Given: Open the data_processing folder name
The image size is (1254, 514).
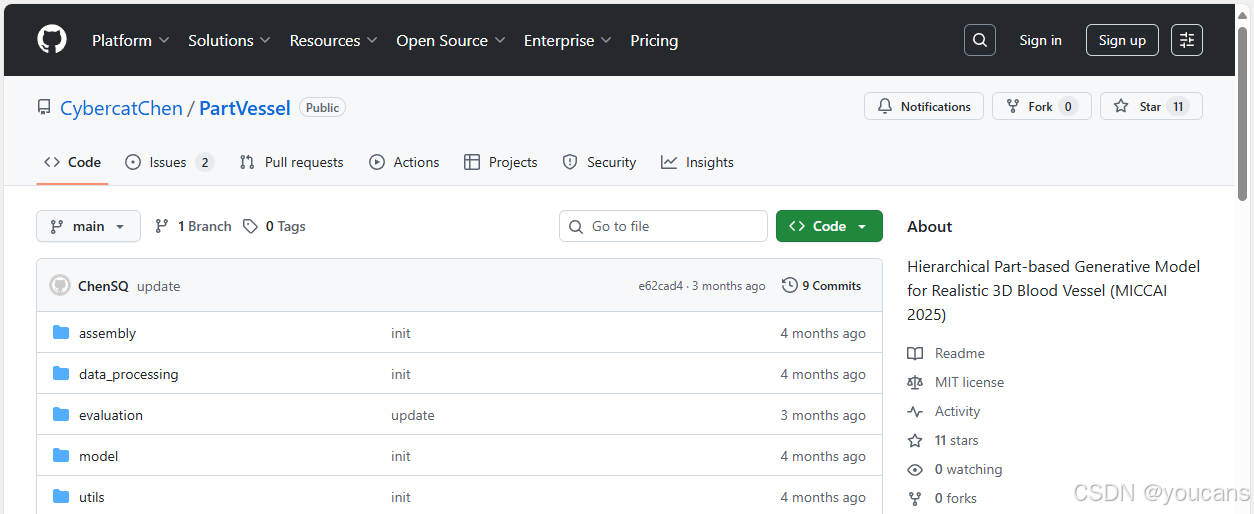Looking at the screenshot, I should [128, 374].
